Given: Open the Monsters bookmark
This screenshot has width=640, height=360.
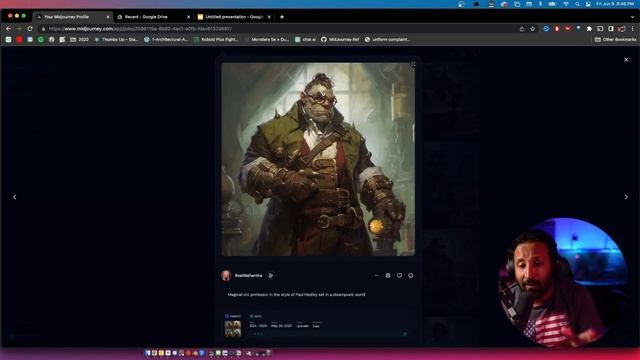Looking at the screenshot, I should click(267, 40).
